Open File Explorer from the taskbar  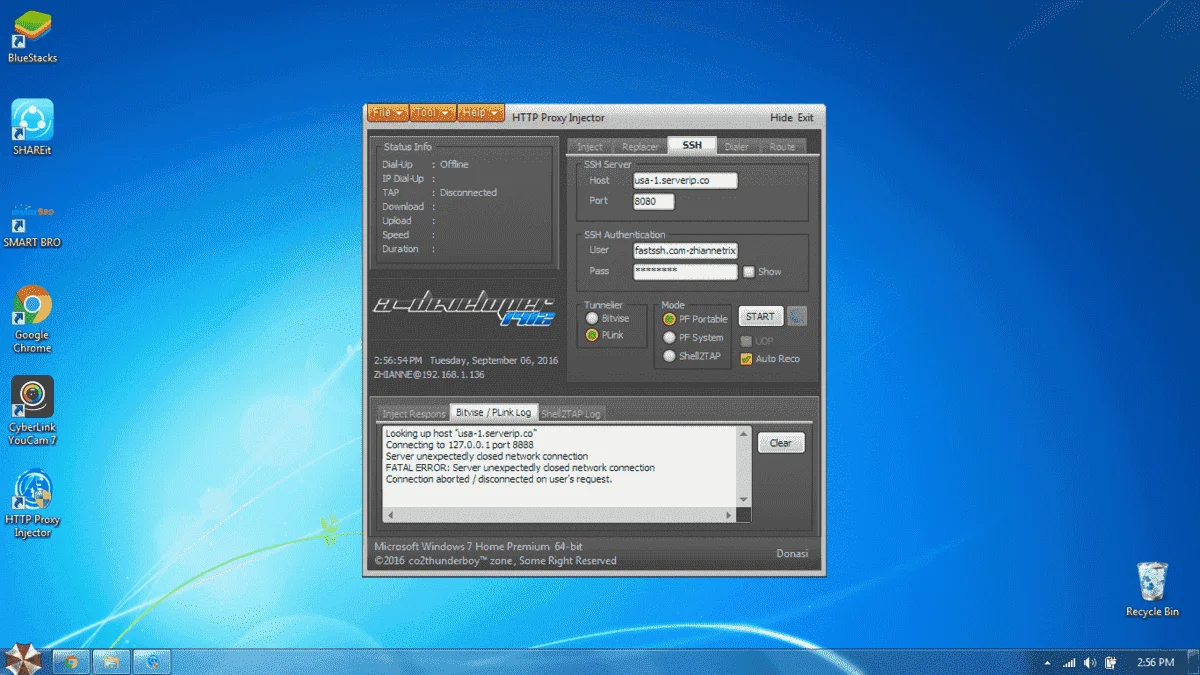(112, 661)
